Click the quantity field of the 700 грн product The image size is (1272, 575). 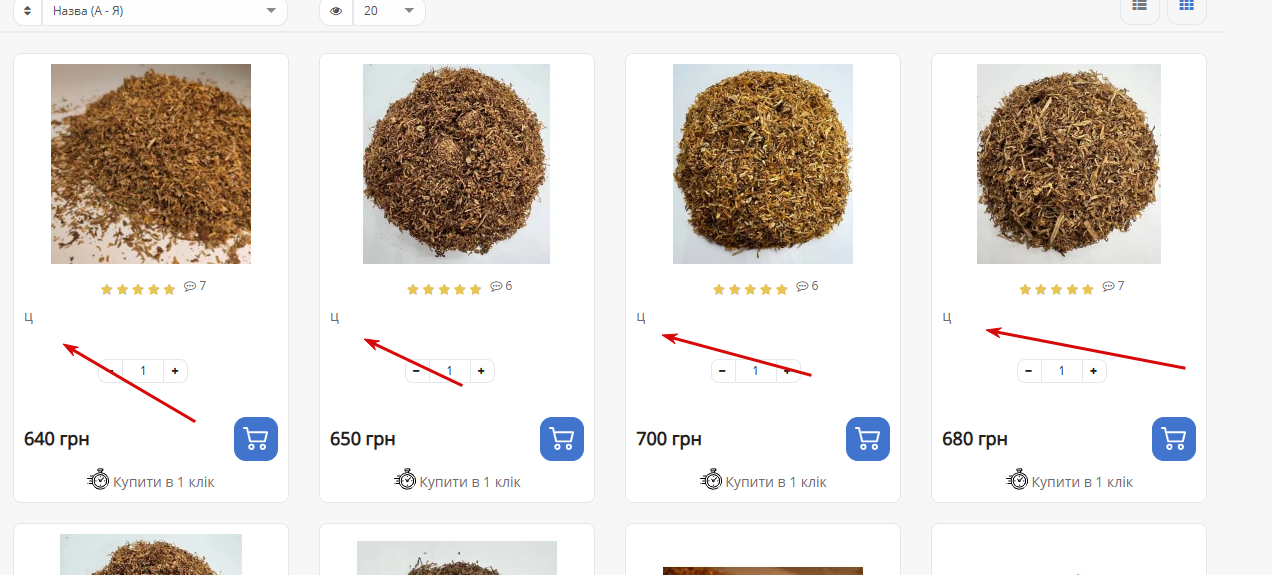coord(755,371)
